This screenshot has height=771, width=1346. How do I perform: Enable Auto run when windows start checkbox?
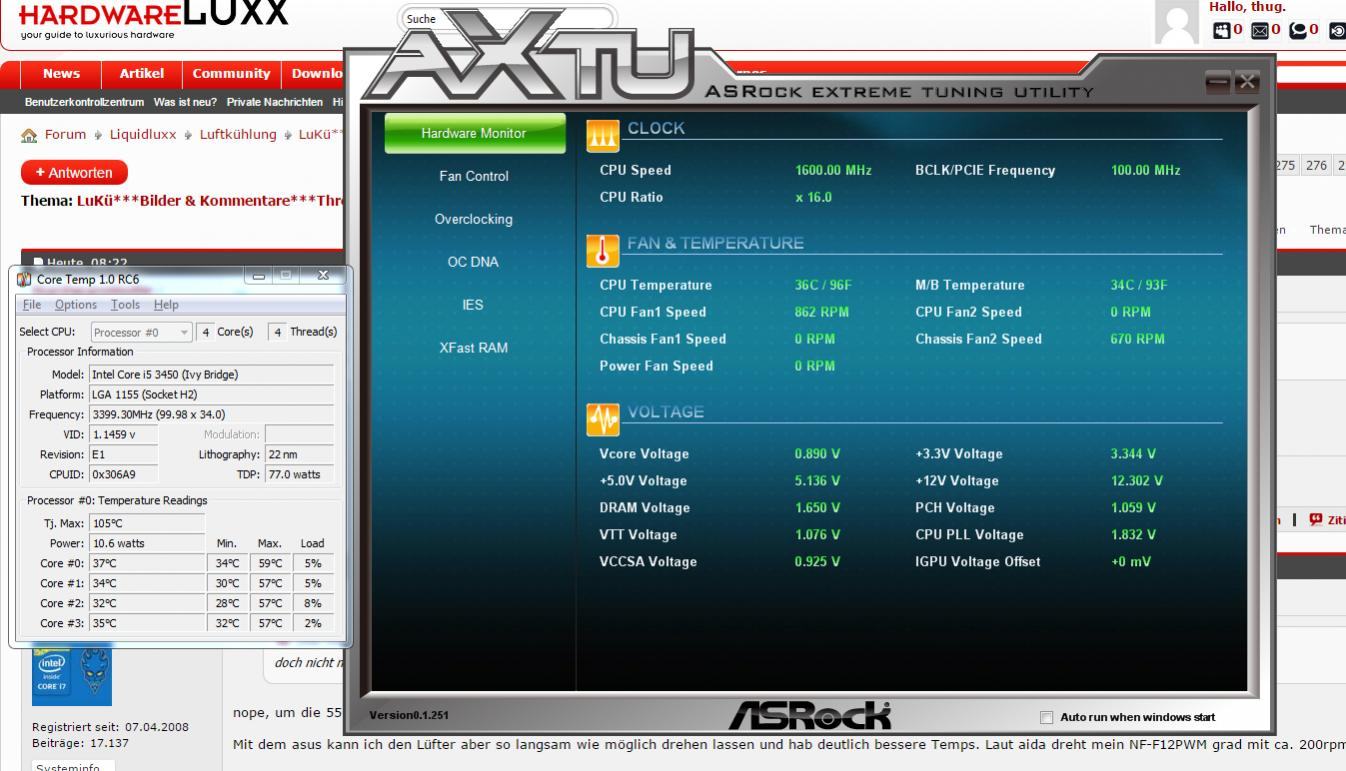coord(1046,718)
